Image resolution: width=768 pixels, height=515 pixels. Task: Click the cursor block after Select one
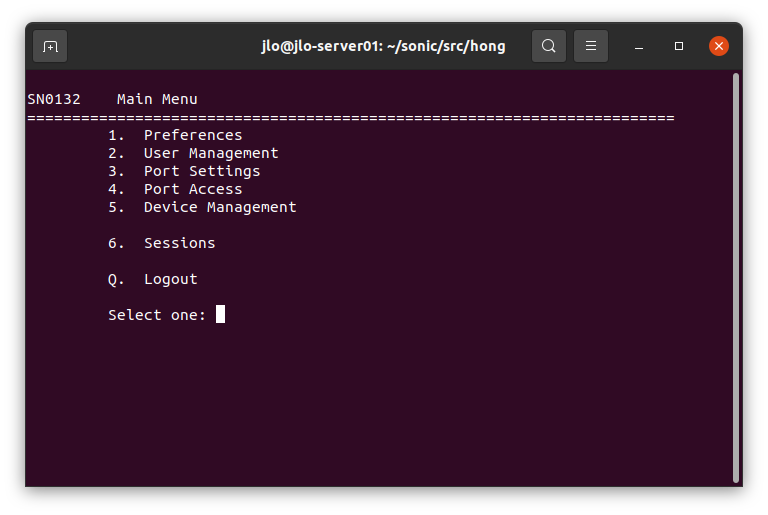click(x=220, y=314)
